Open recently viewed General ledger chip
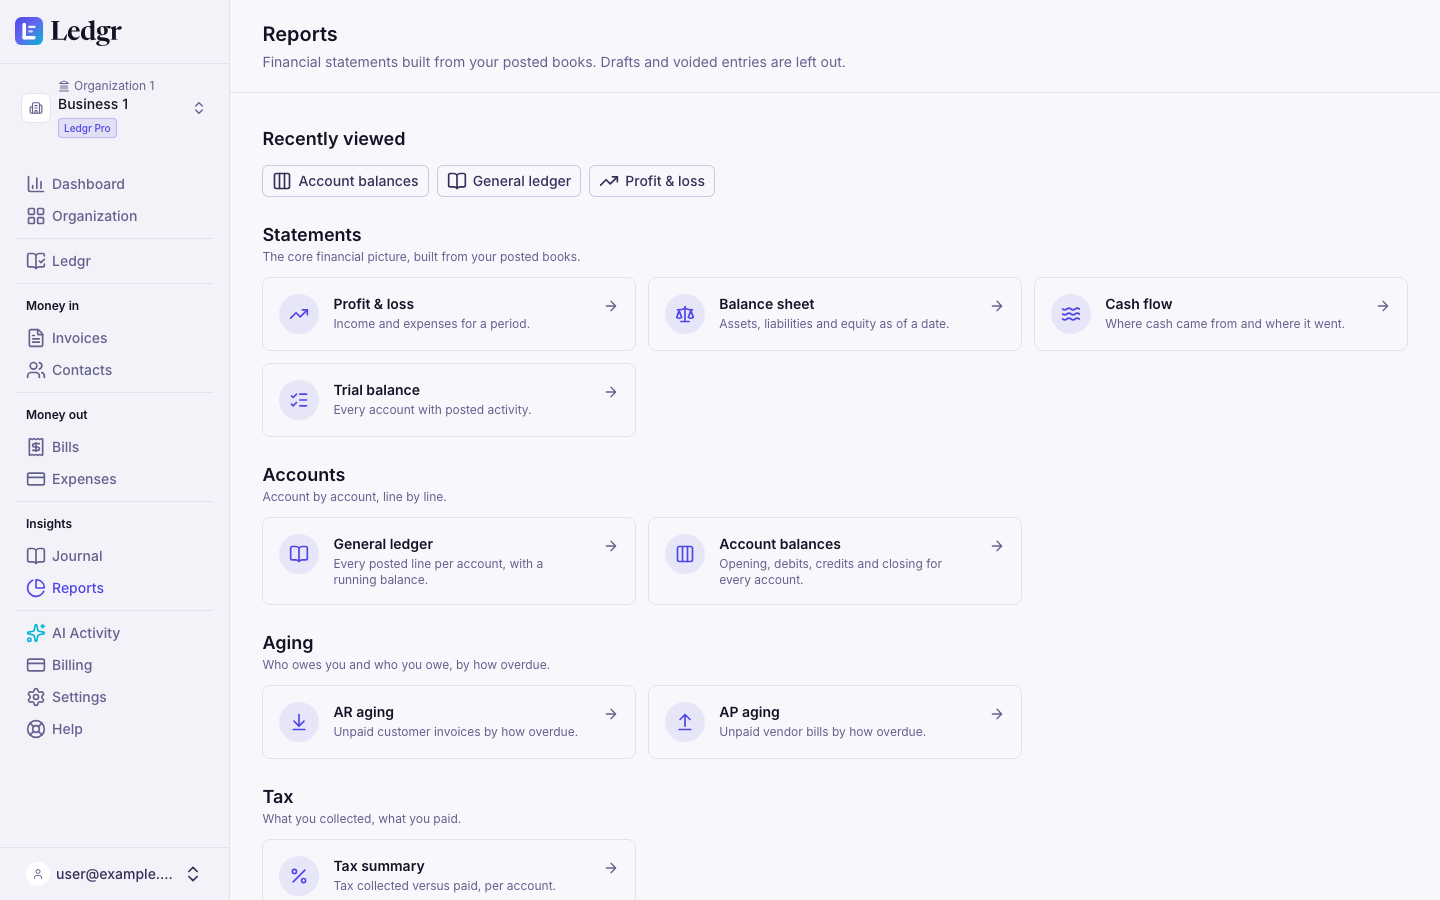This screenshot has width=1440, height=900. tap(509, 181)
